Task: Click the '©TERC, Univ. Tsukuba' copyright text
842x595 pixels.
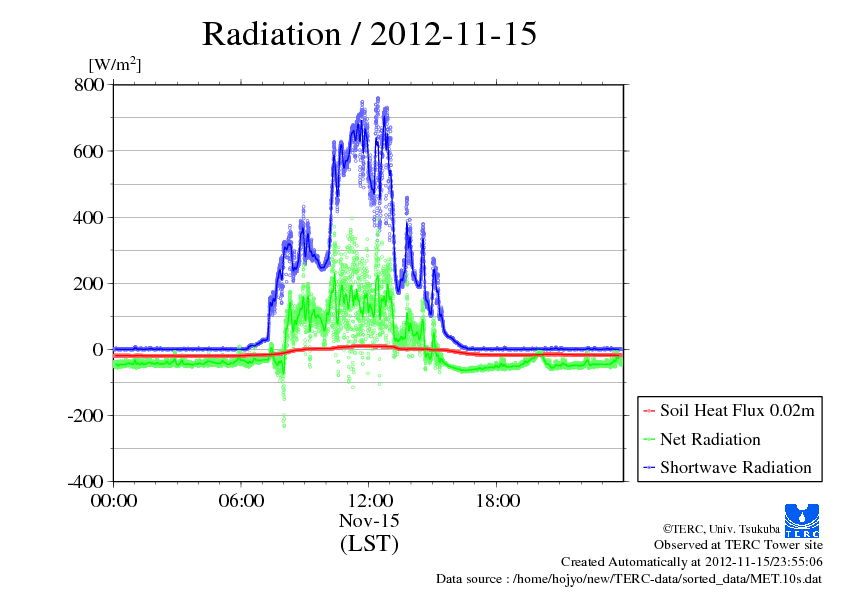Action: tap(721, 528)
